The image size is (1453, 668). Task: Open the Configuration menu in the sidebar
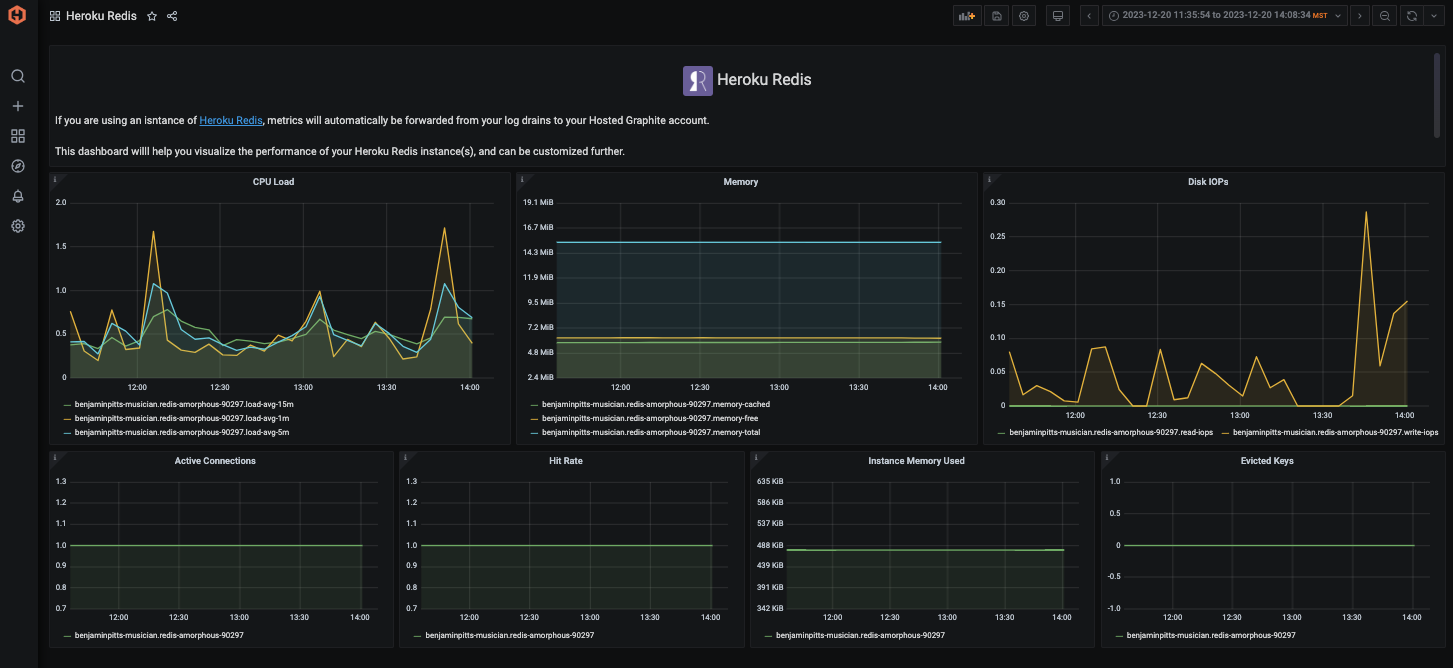(x=17, y=226)
